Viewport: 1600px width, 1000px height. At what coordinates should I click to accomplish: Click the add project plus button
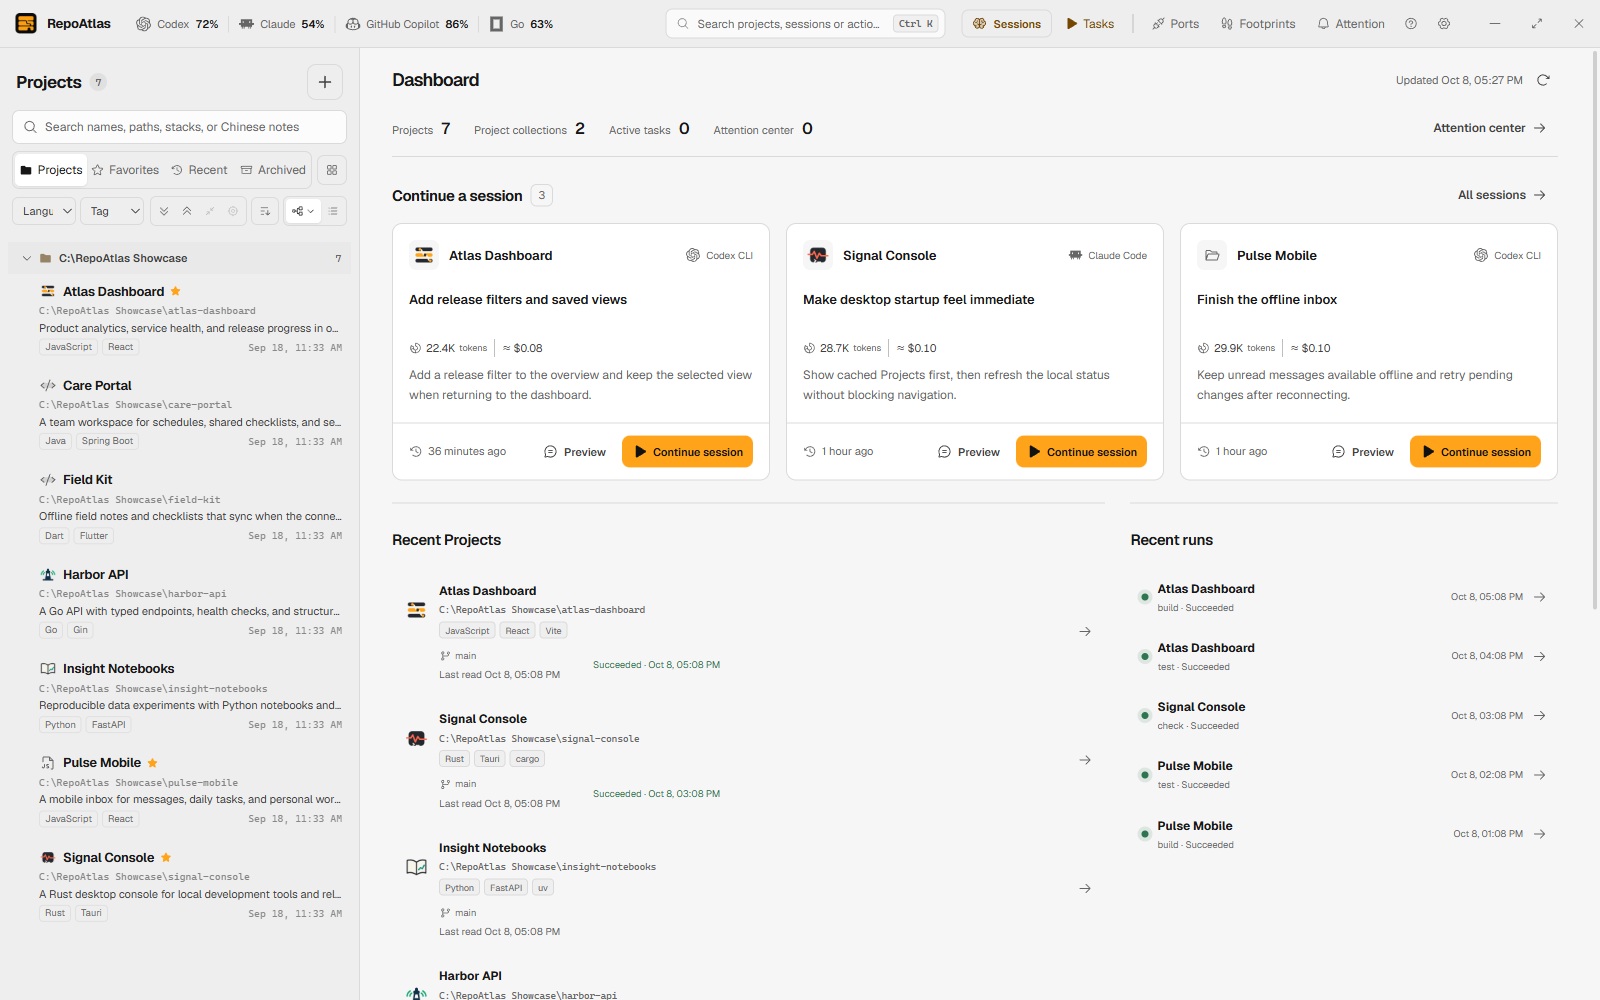click(x=325, y=82)
